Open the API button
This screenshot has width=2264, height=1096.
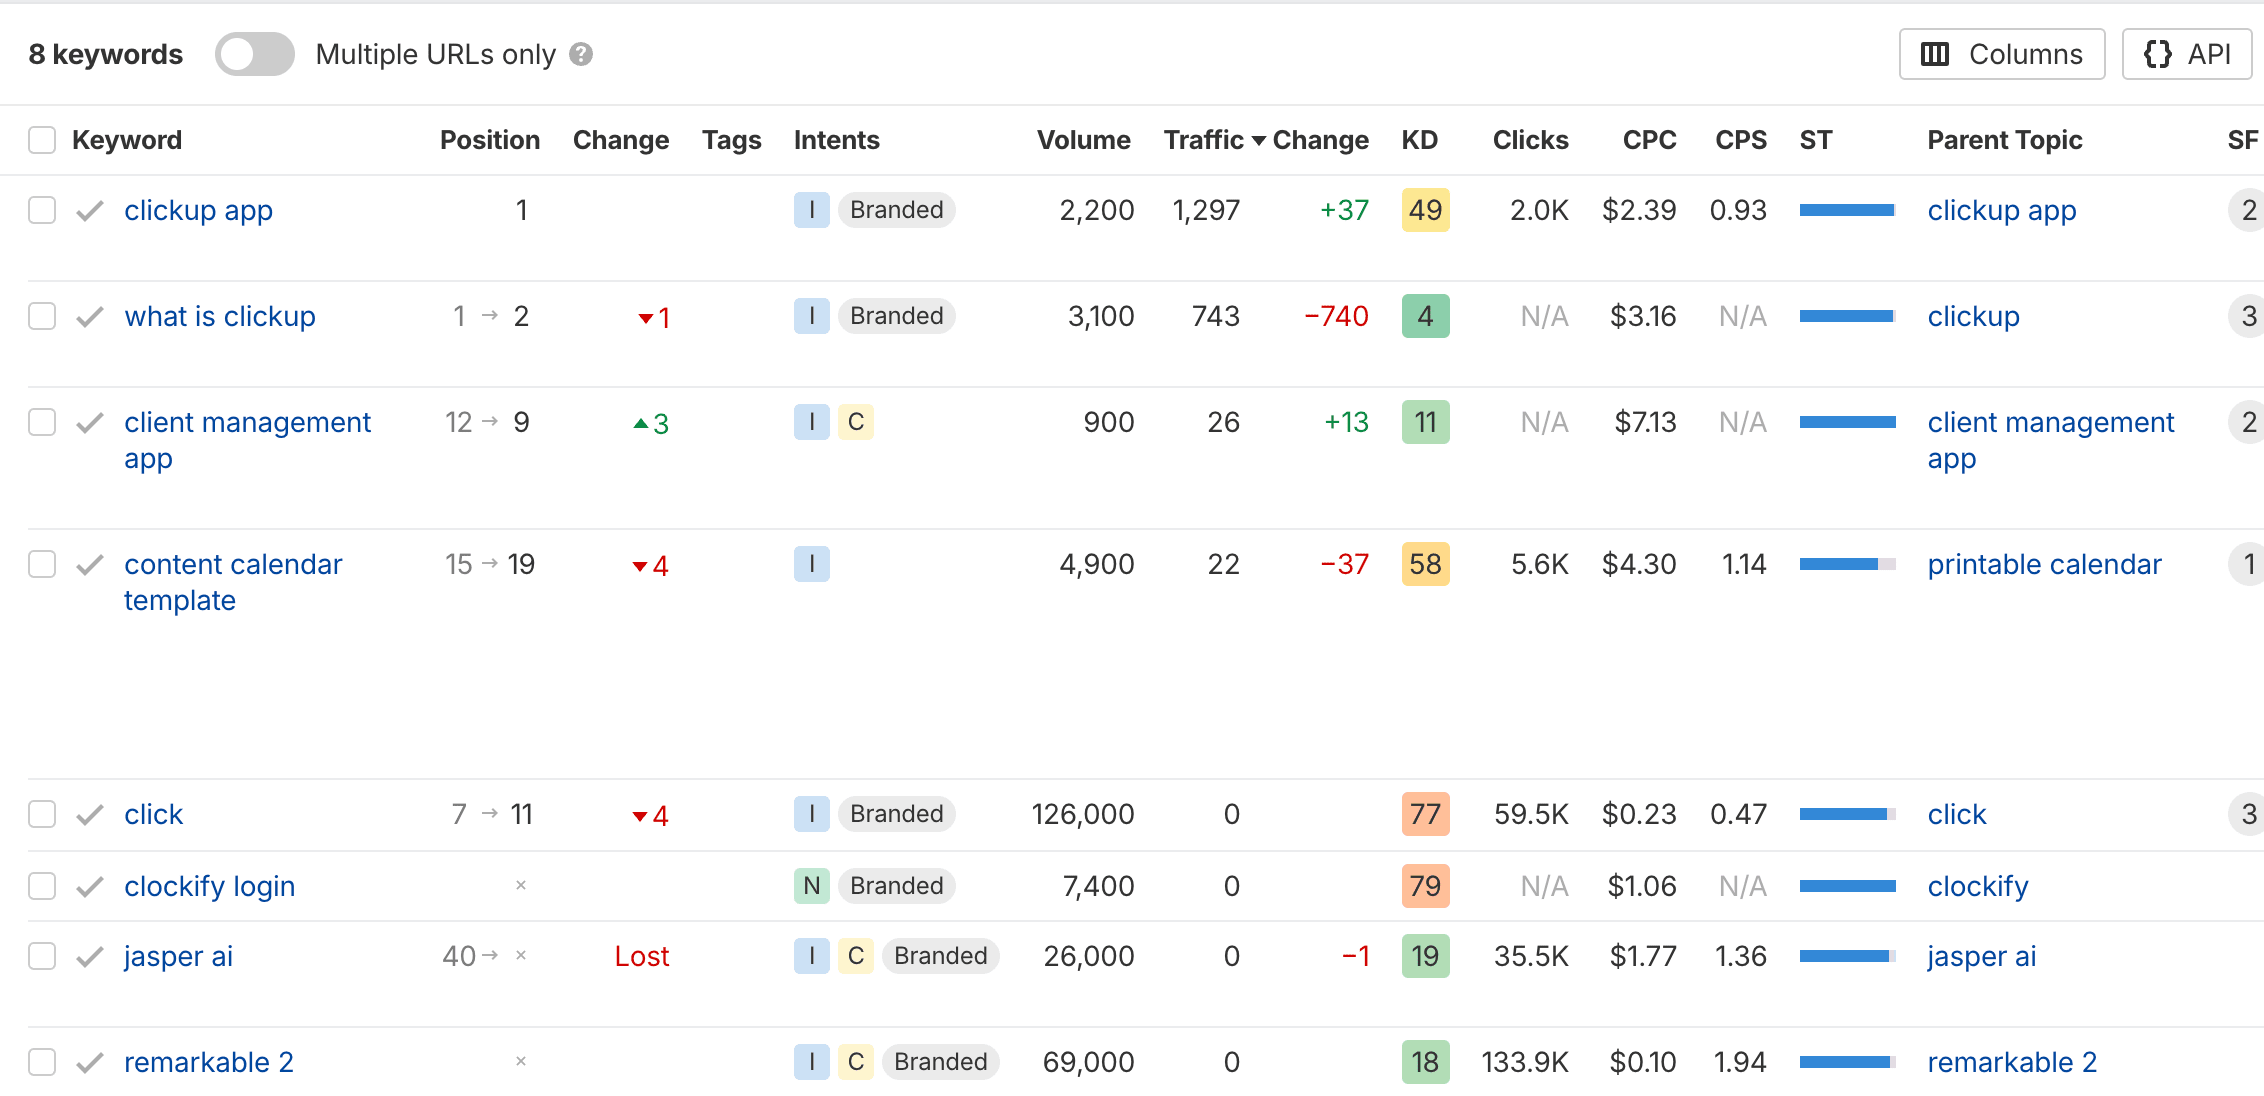(2187, 54)
